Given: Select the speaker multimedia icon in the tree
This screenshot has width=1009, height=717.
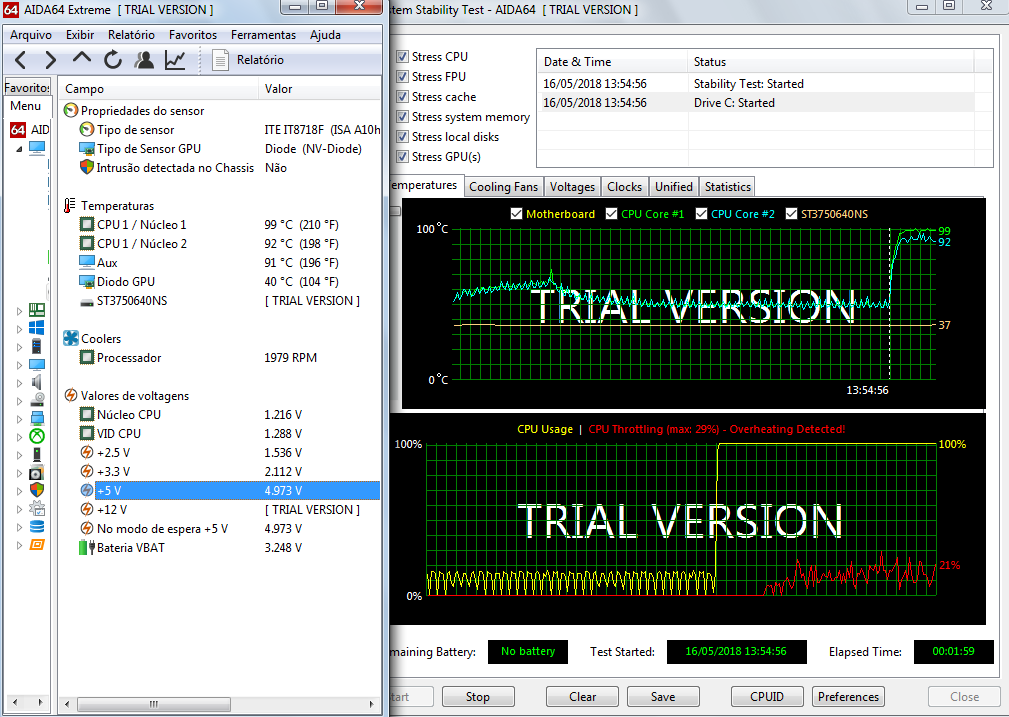Looking at the screenshot, I should pyautogui.click(x=37, y=382).
